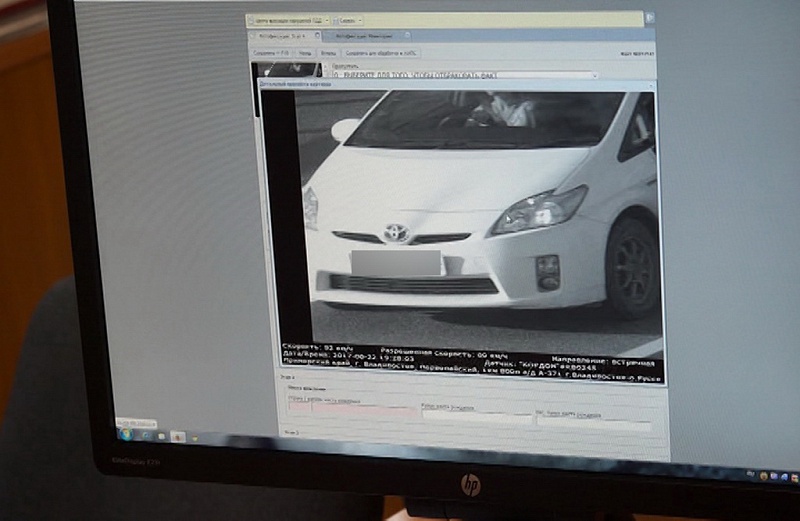
Task: Close the detailed card view window
Action: [x=650, y=87]
